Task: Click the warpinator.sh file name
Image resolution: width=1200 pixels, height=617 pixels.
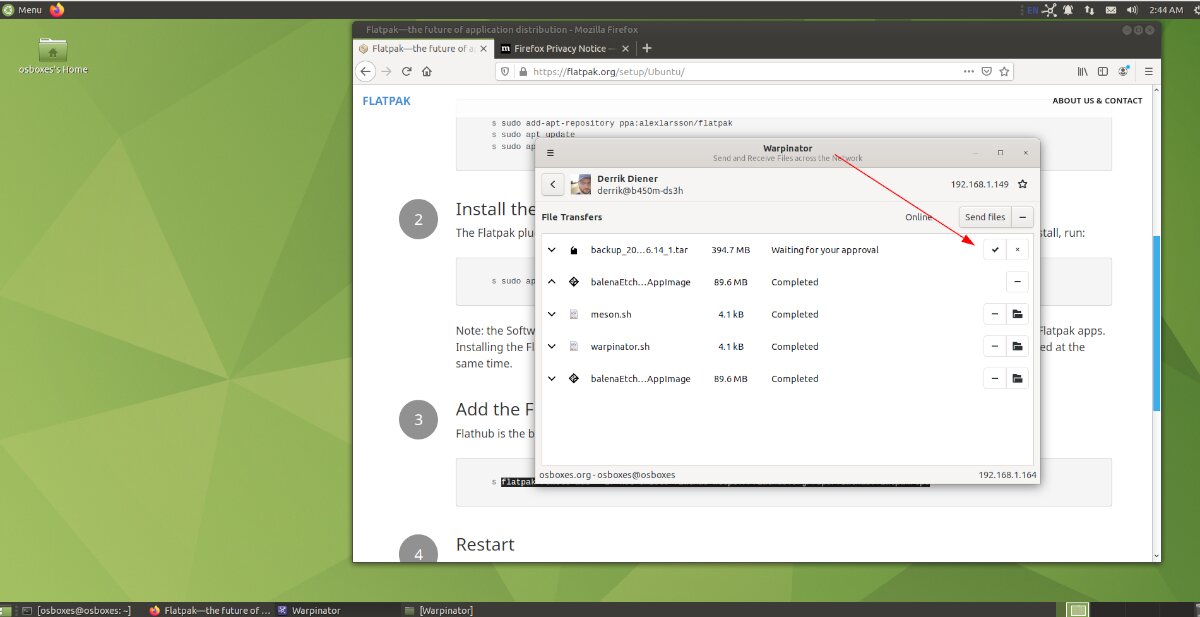Action: click(620, 346)
